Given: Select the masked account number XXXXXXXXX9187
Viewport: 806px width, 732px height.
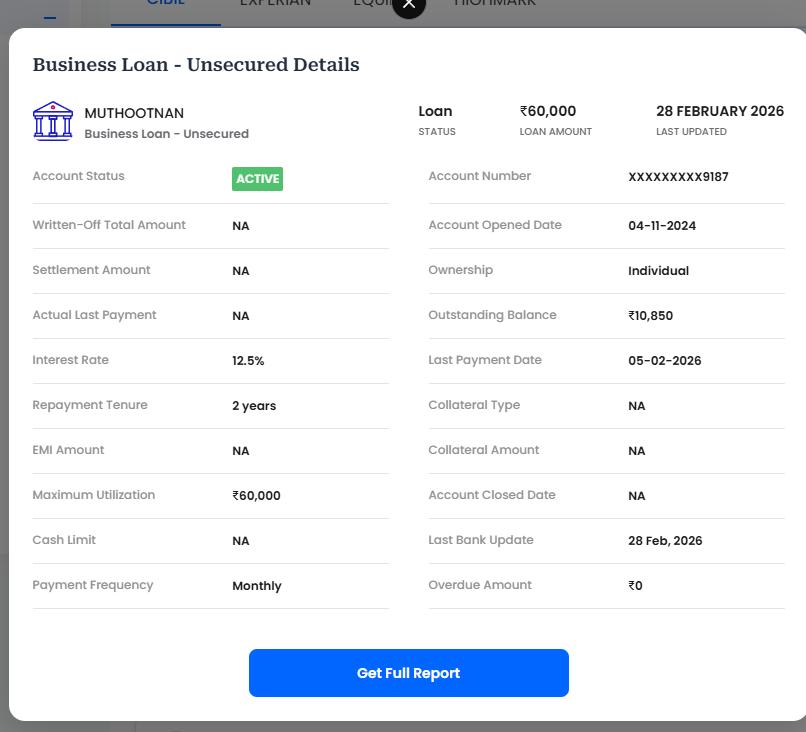Looking at the screenshot, I should pyautogui.click(x=678, y=177).
